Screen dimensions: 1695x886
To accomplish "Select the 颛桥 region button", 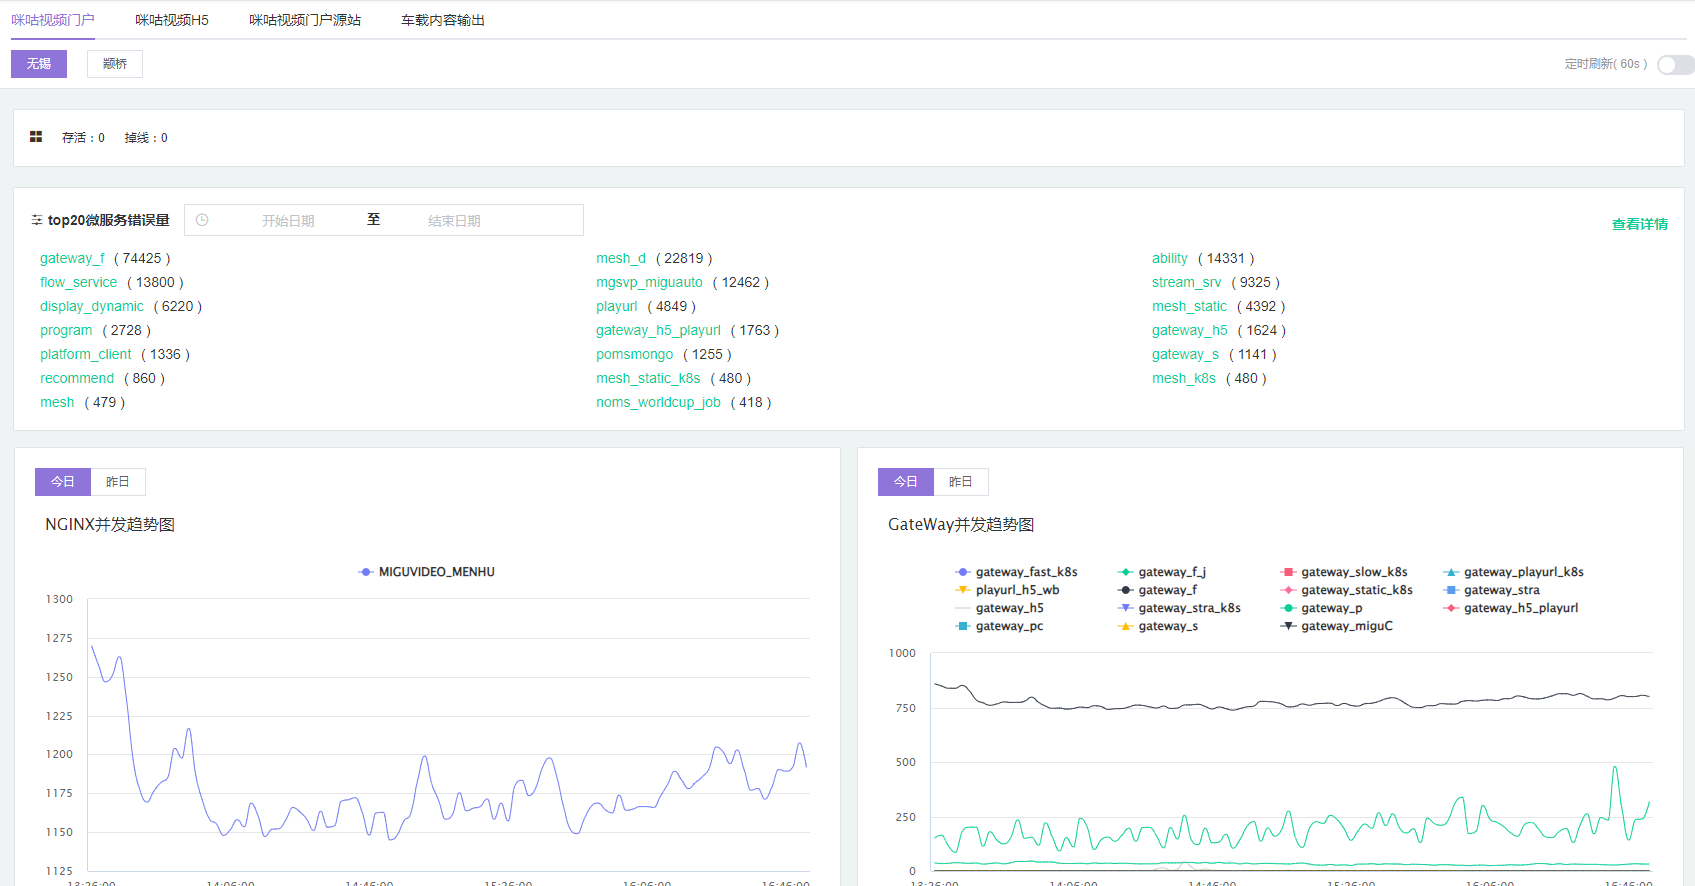I will click(x=115, y=64).
